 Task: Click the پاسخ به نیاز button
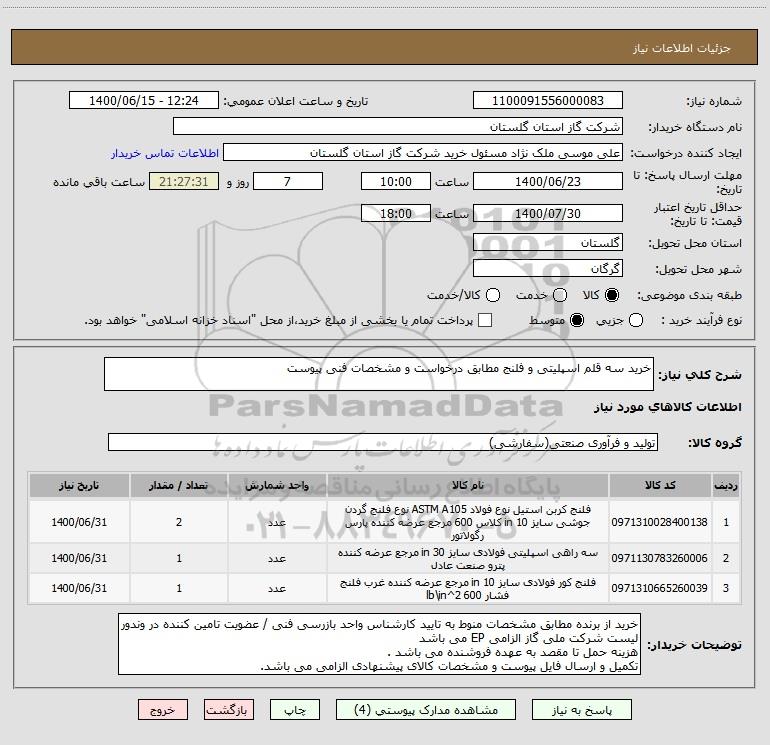click(x=582, y=710)
